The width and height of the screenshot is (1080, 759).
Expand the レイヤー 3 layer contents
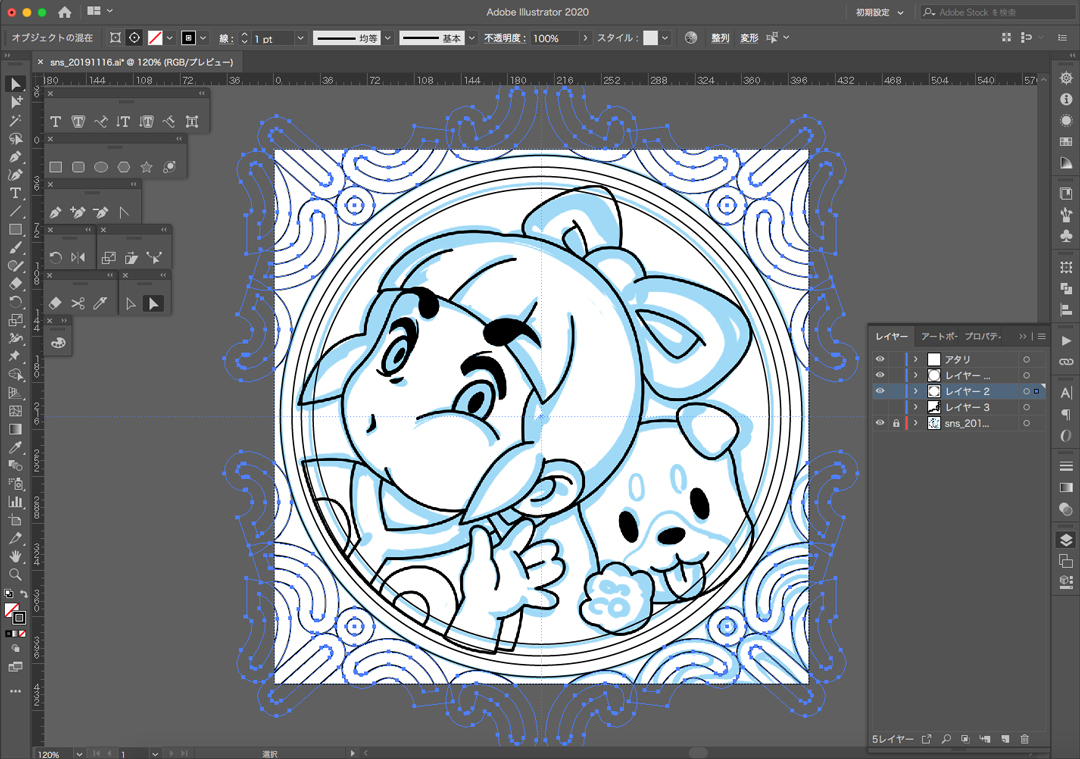click(x=915, y=407)
